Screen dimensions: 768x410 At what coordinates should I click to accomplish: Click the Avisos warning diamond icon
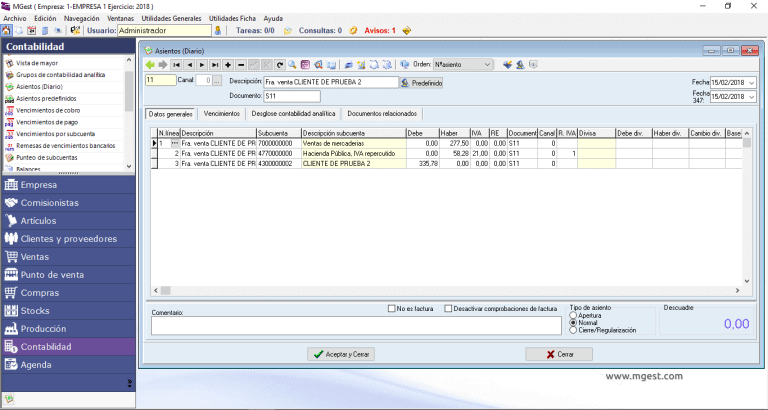(x=406, y=30)
